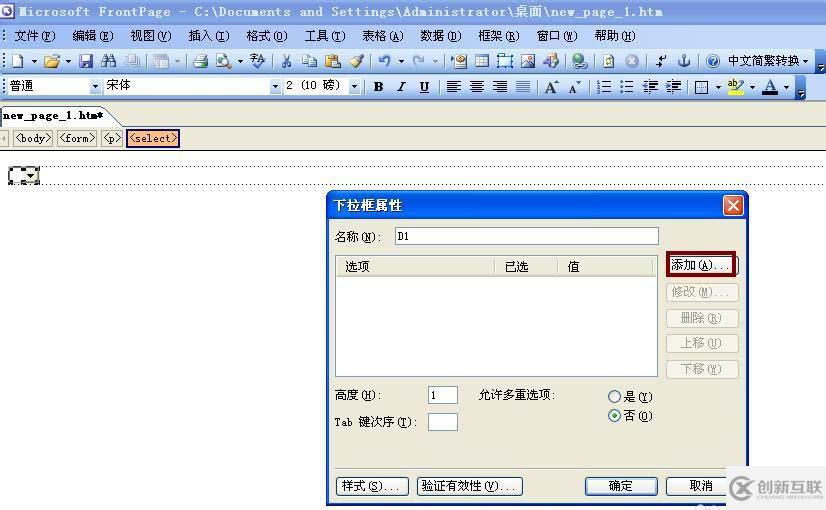Click the Preview in browser icon
This screenshot has height=510, width=826.
[x=223, y=61]
